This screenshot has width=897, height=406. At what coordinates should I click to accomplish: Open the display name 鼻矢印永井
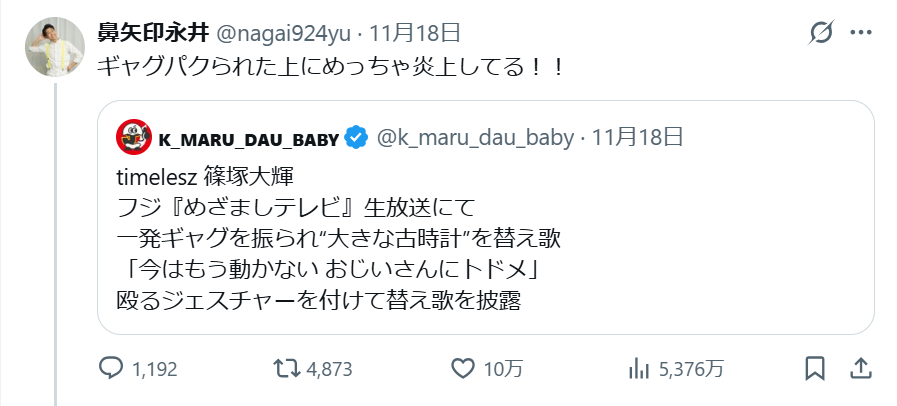point(153,34)
